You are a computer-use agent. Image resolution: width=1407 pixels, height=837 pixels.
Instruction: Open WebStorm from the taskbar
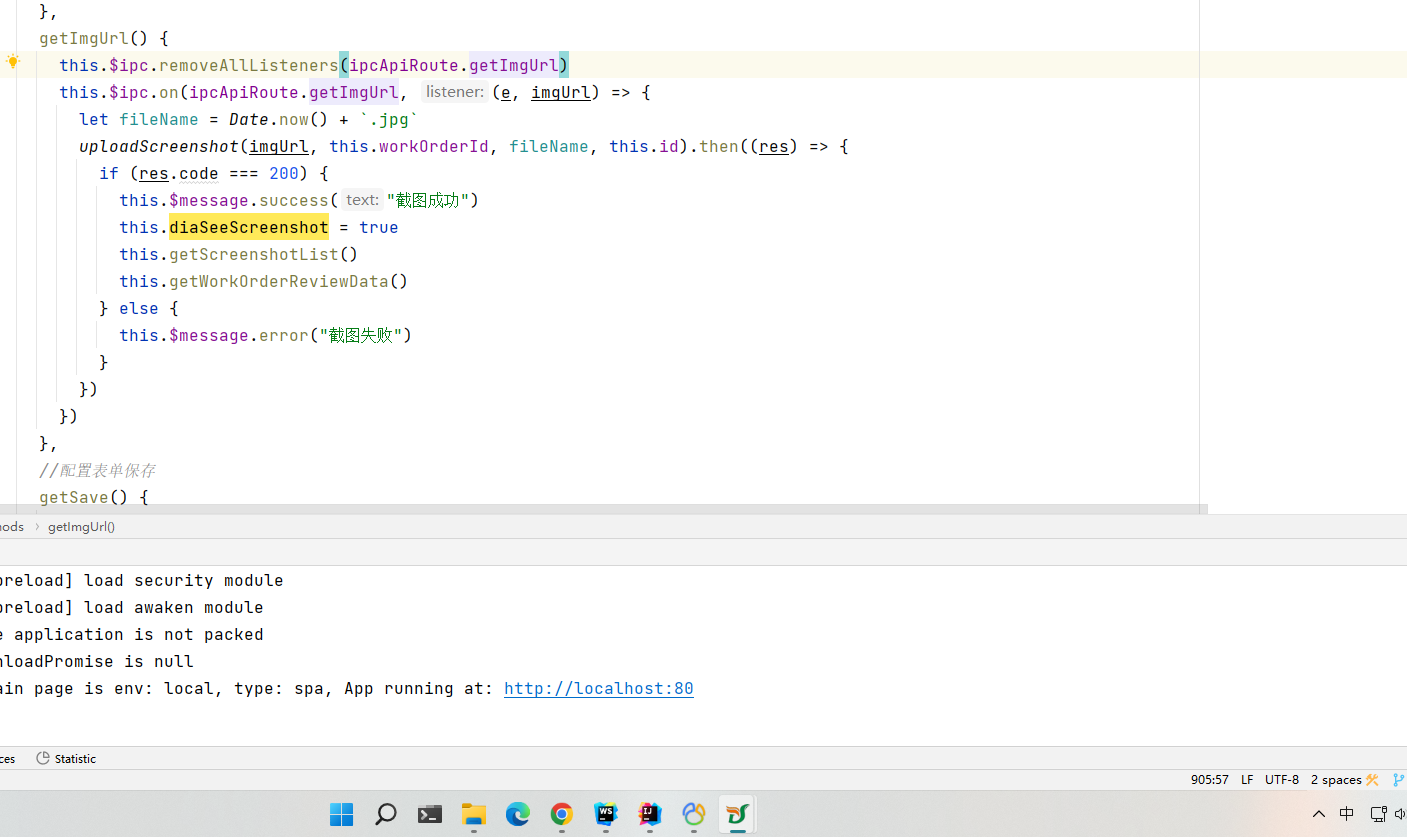[606, 814]
